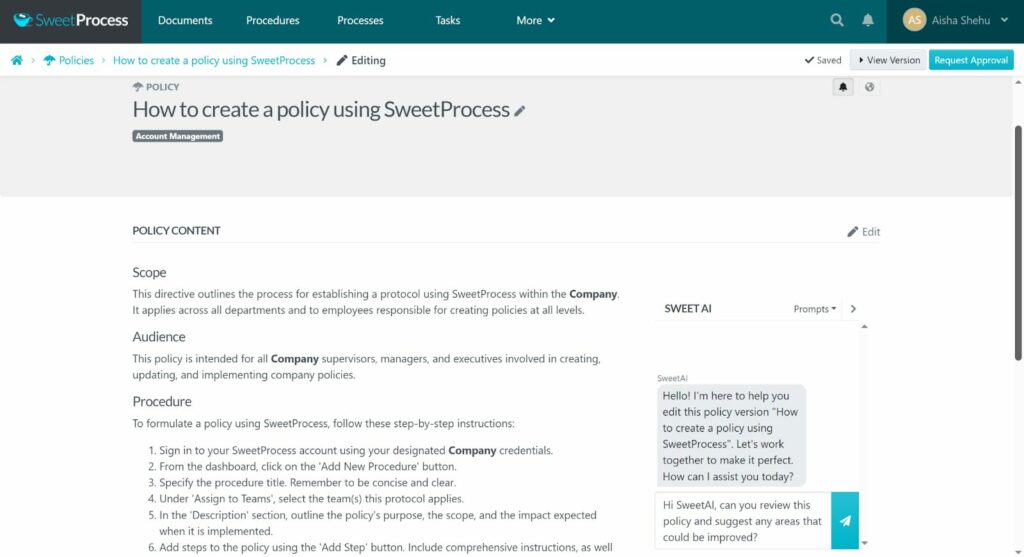Open the Documents menu item
Screen dimensions: 1024x557
[185, 20]
